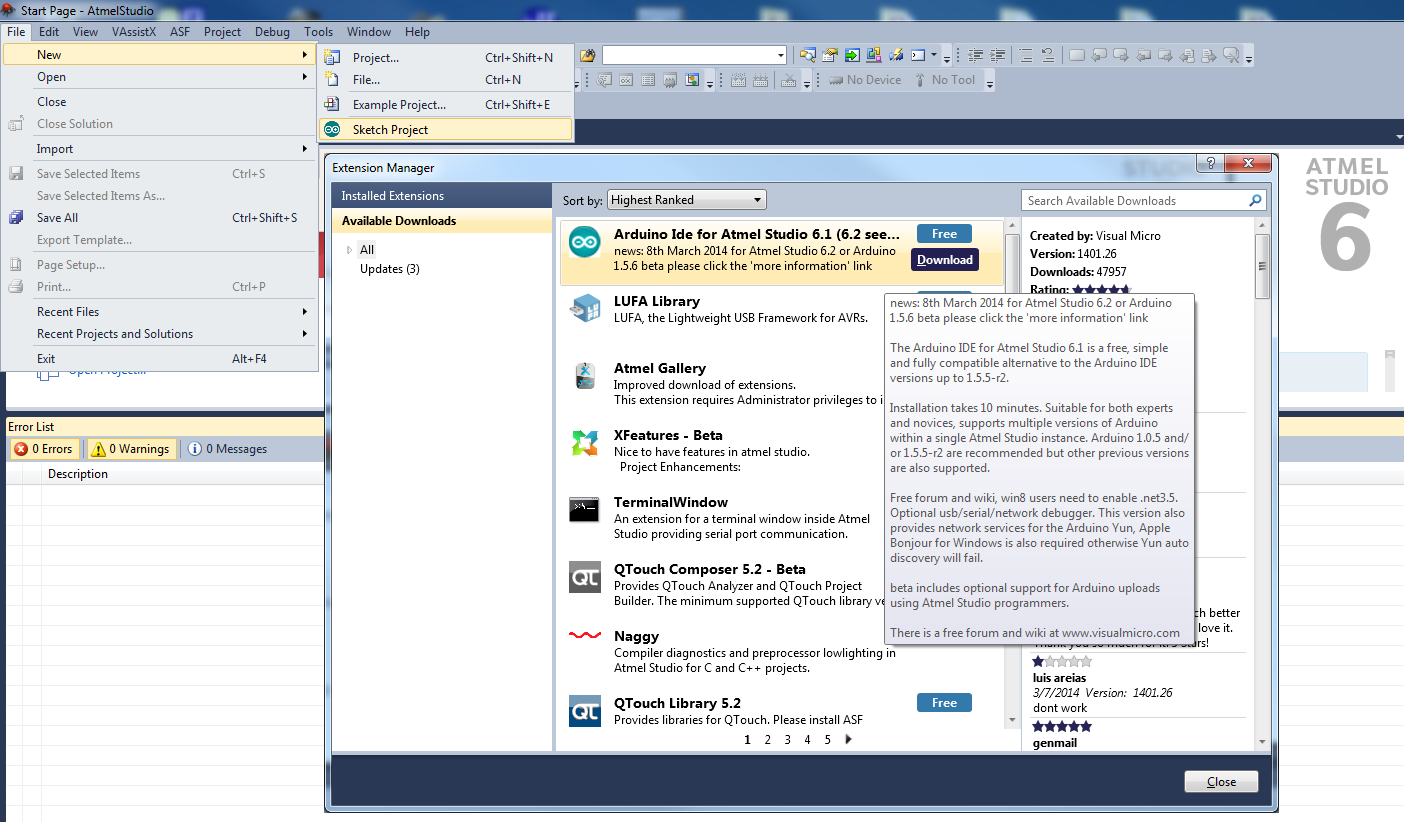Click the increase indent toolbar icon
Screen dimensions: 1404x822
tap(997, 55)
